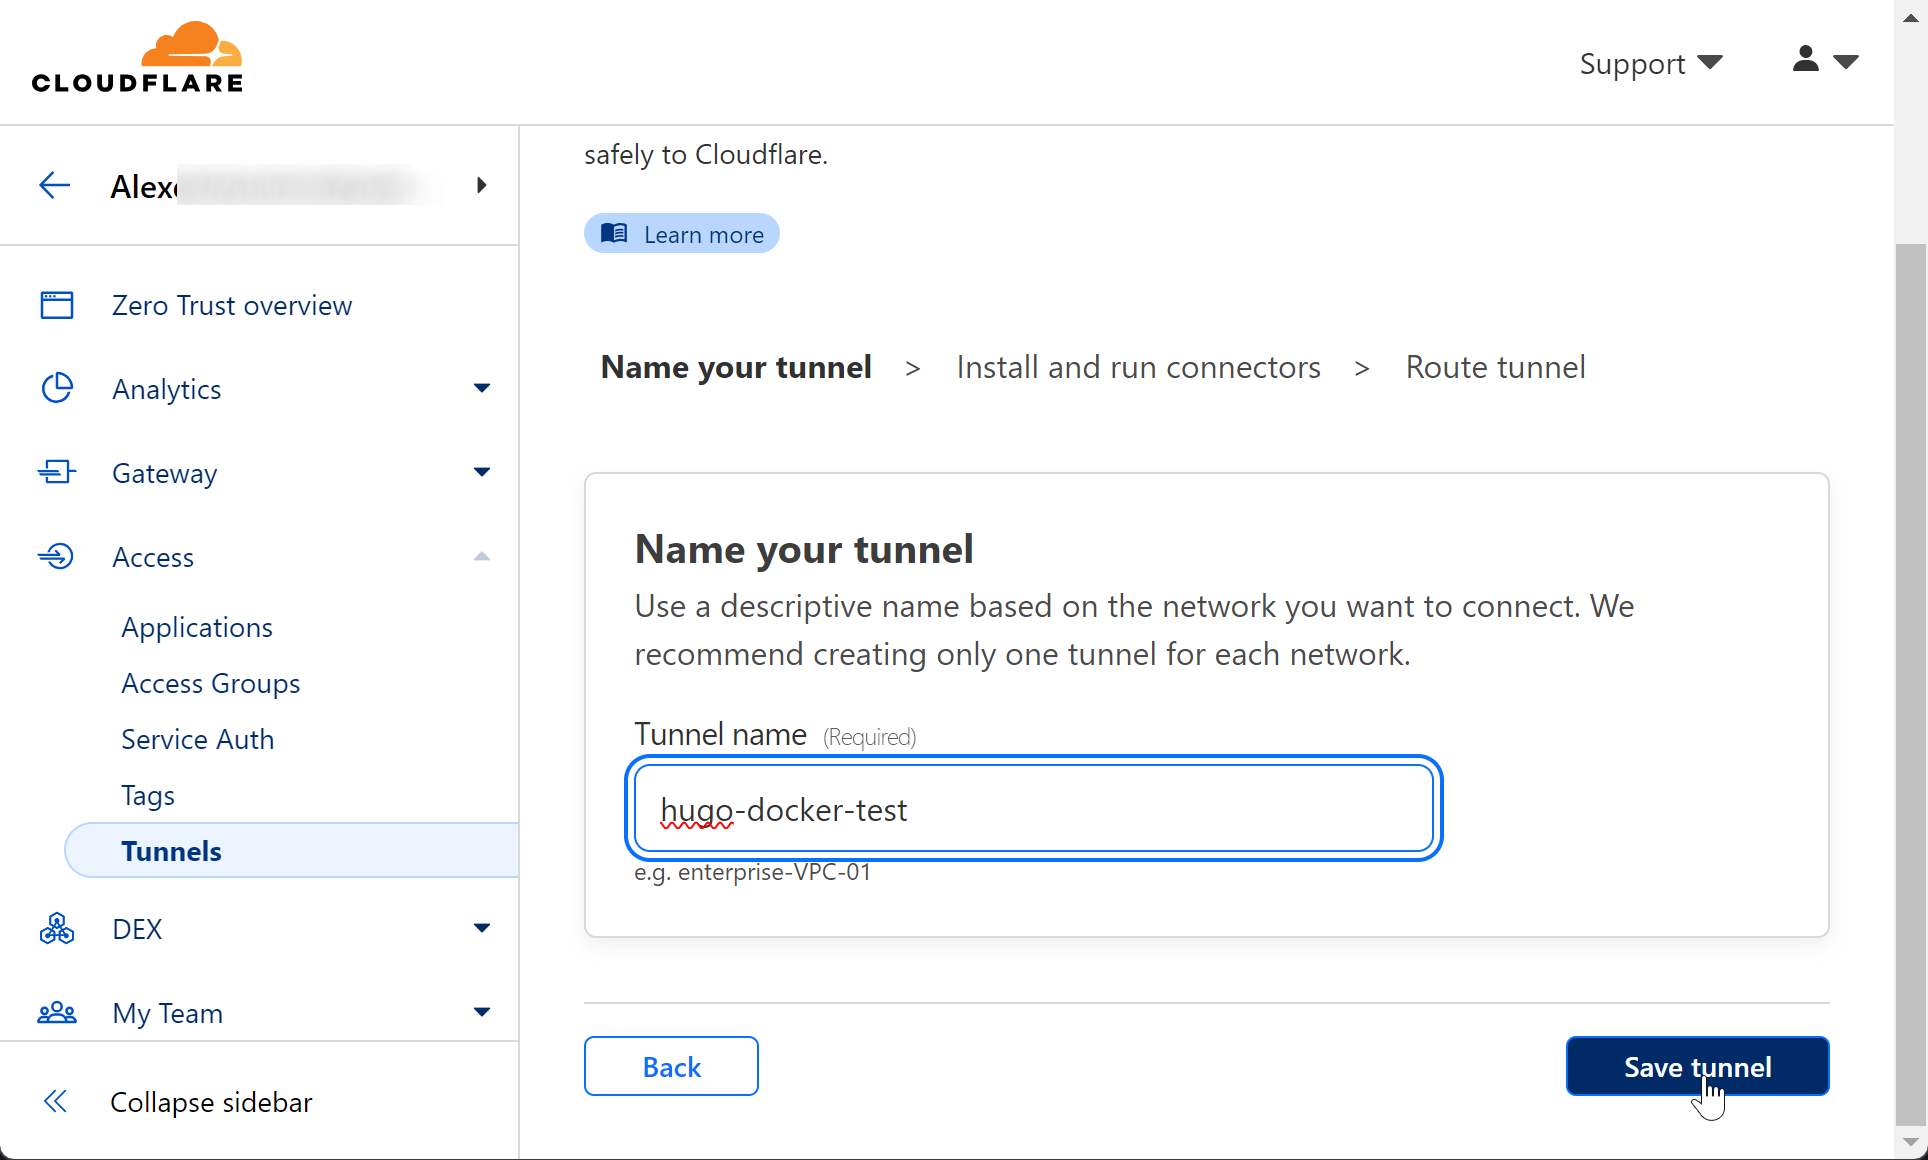Click the Save tunnel button
1928x1160 pixels.
[1697, 1066]
